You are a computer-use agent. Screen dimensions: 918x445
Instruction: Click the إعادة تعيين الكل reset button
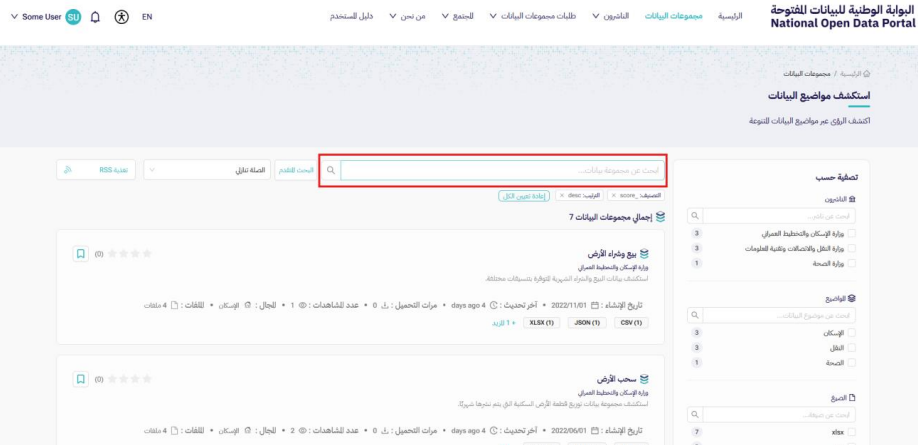click(x=523, y=196)
